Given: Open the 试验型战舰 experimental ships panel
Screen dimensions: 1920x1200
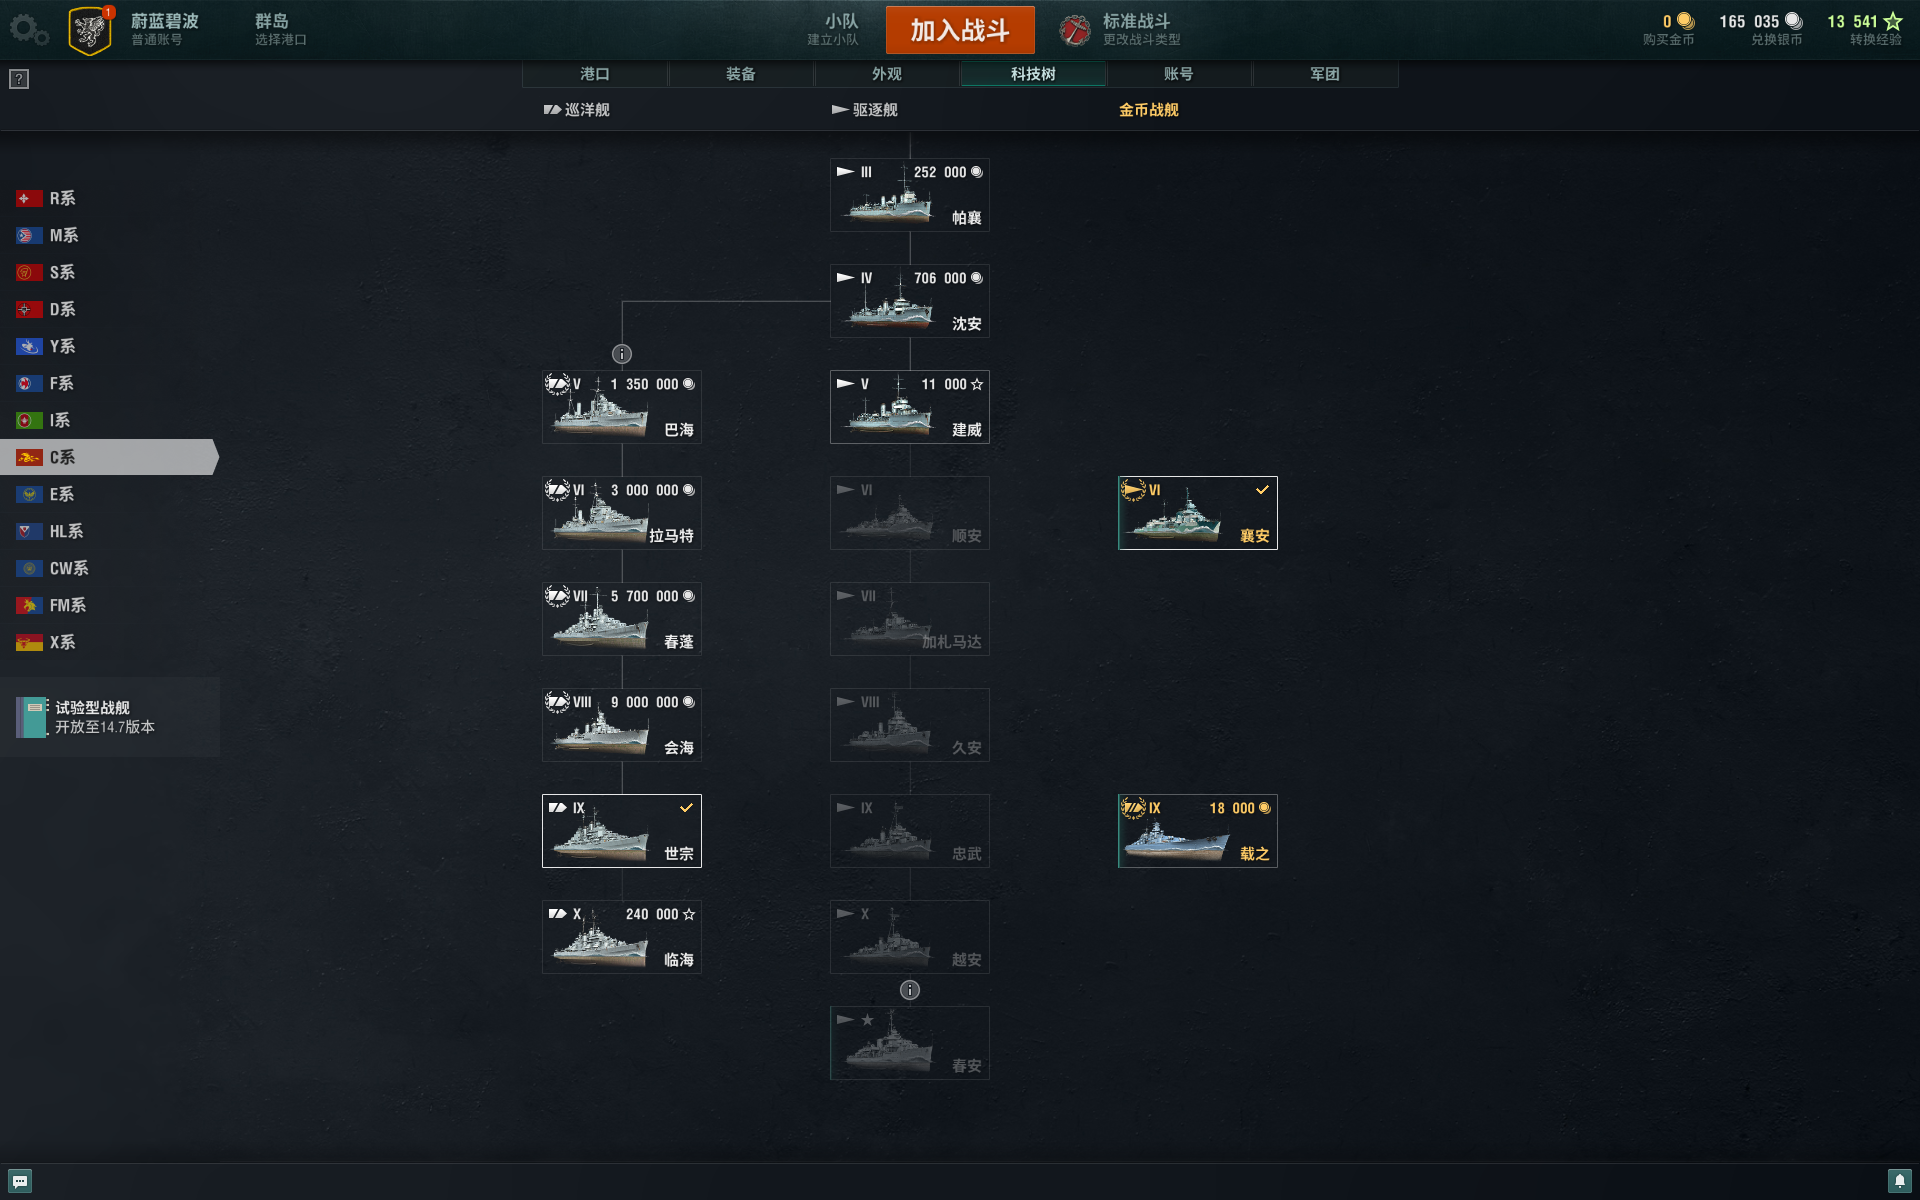Looking at the screenshot, I should (x=110, y=717).
